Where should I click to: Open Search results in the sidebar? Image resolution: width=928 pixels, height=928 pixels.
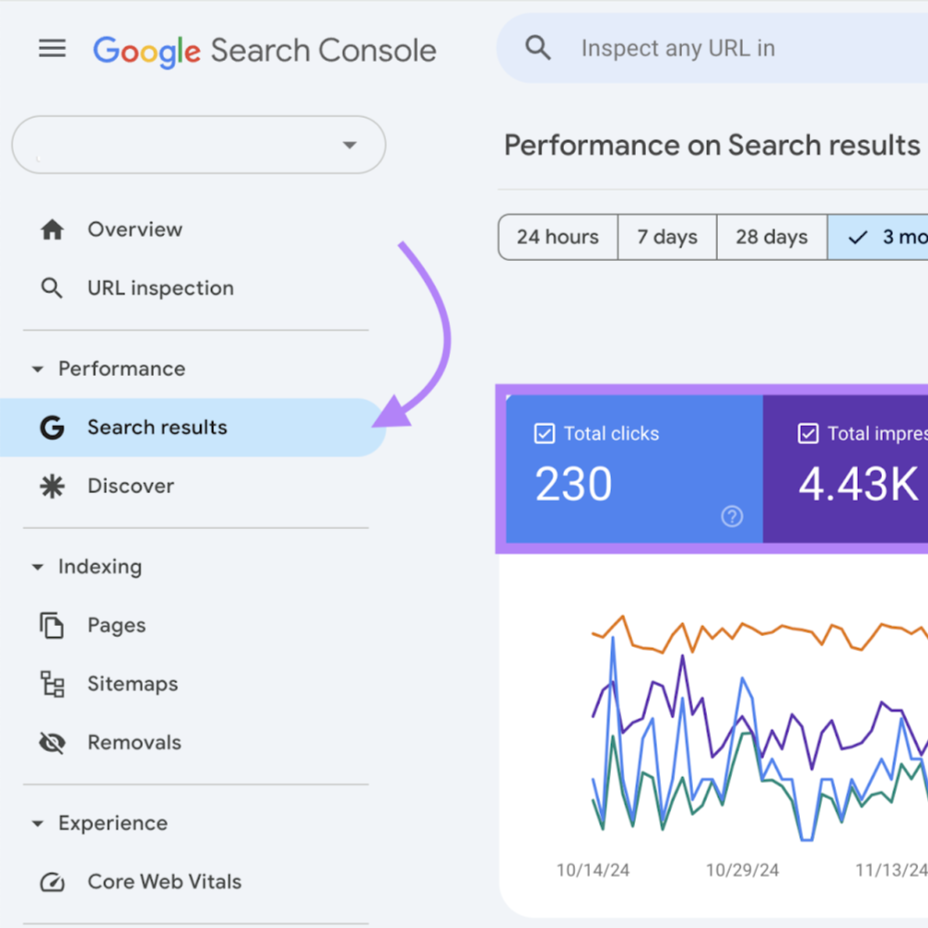click(x=157, y=428)
